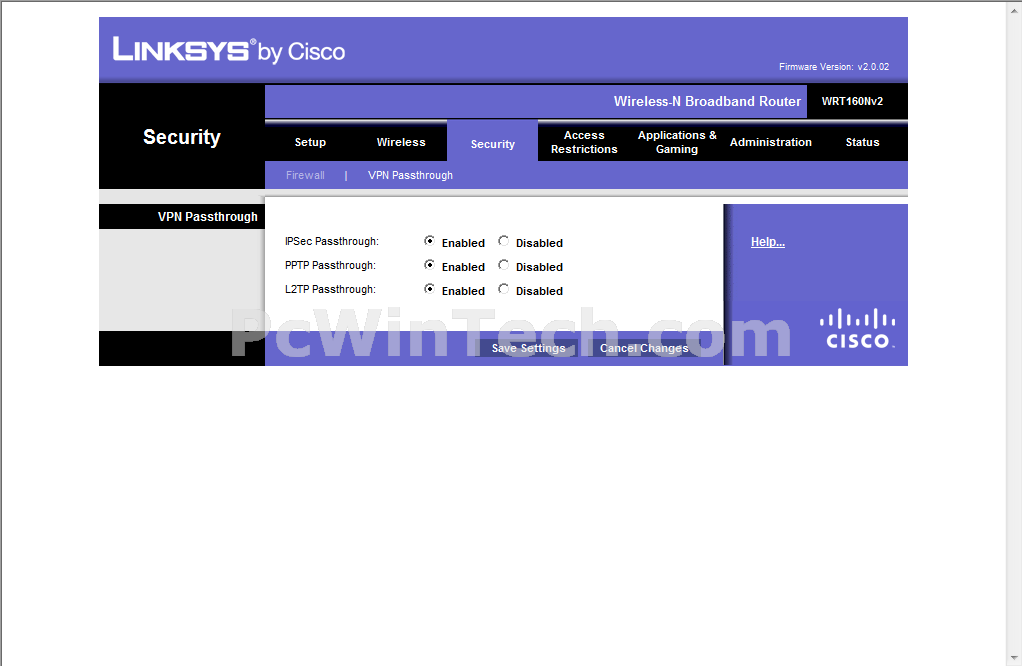Click the Save Settings button
1022x666 pixels.
click(529, 348)
